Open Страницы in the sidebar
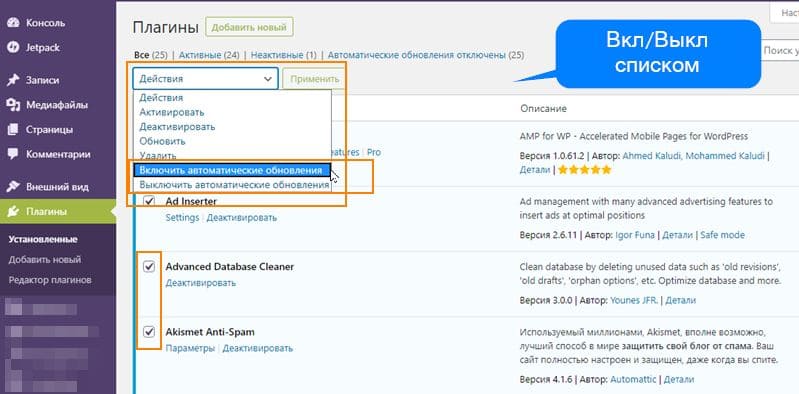Viewport: 799px width, 394px height. [49, 129]
